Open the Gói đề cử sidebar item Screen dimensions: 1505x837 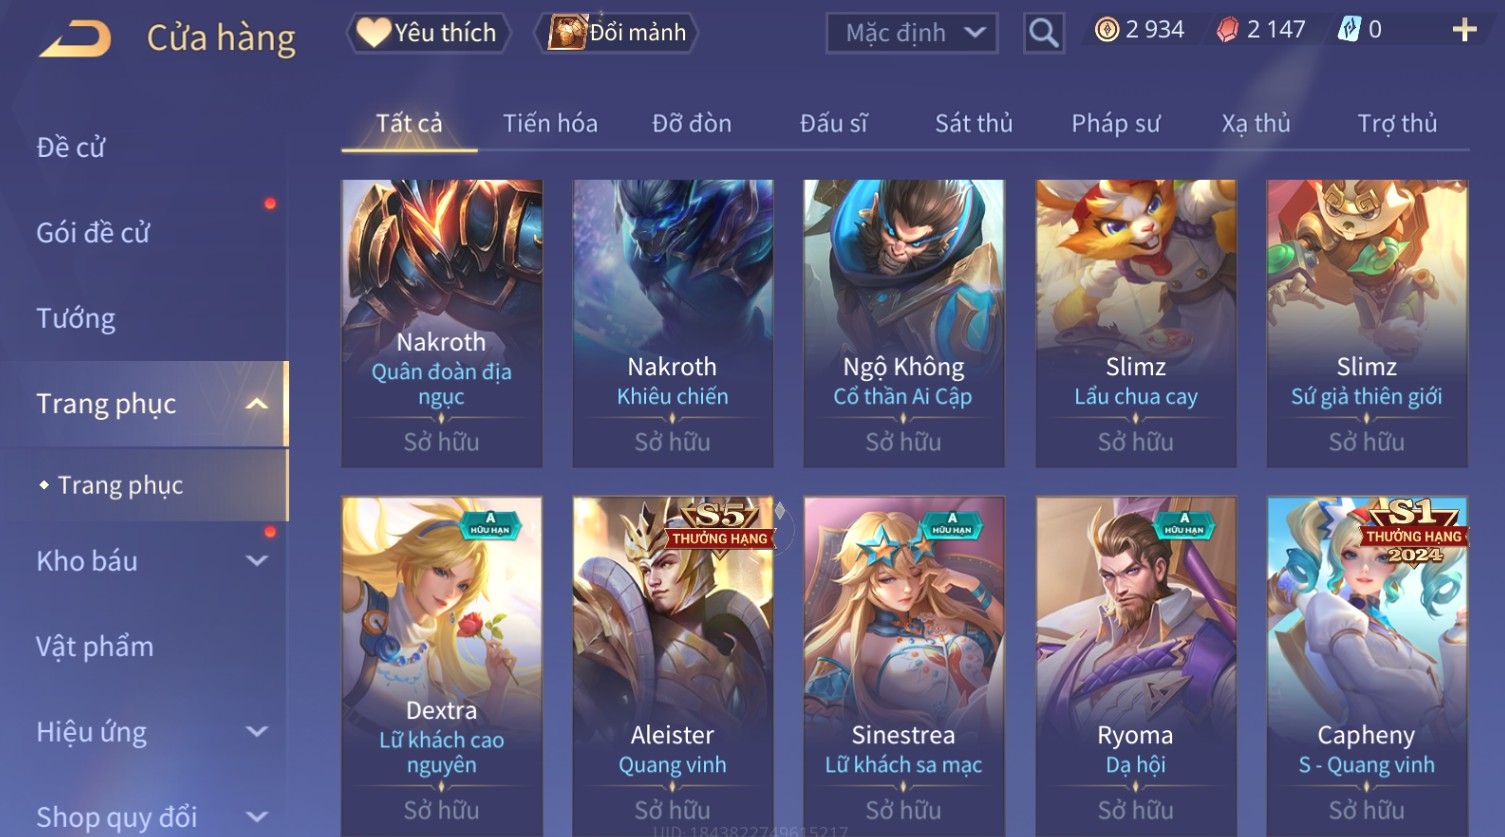point(93,233)
